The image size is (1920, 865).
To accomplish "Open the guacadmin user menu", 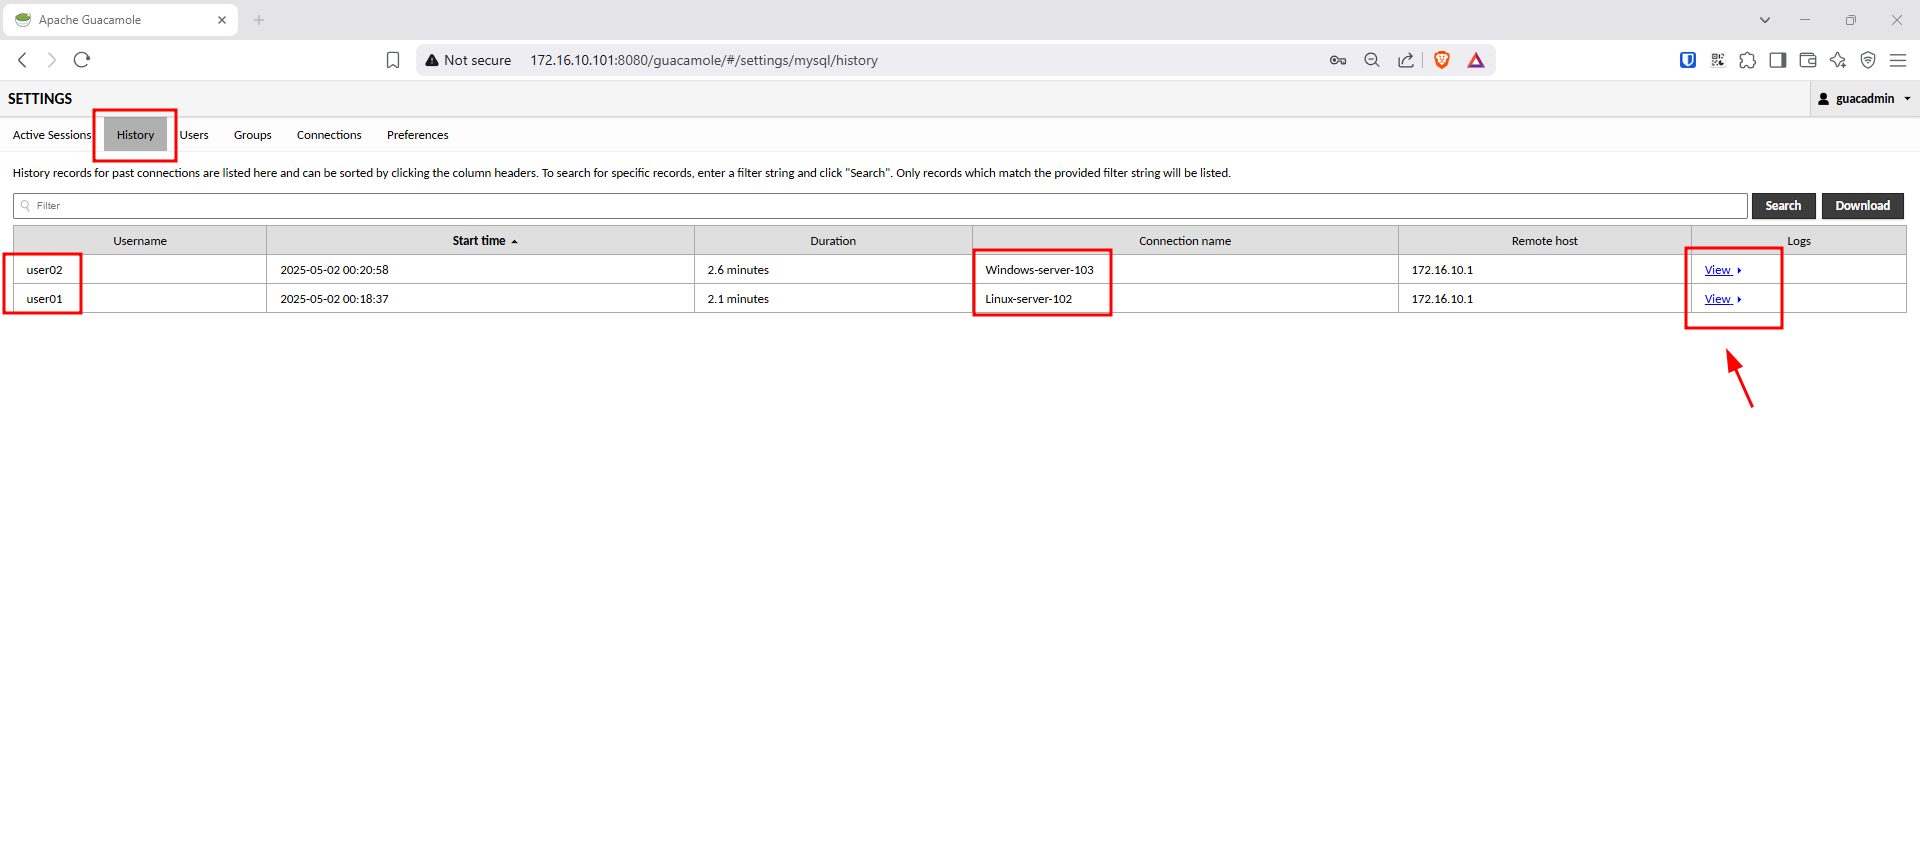I will point(1864,98).
